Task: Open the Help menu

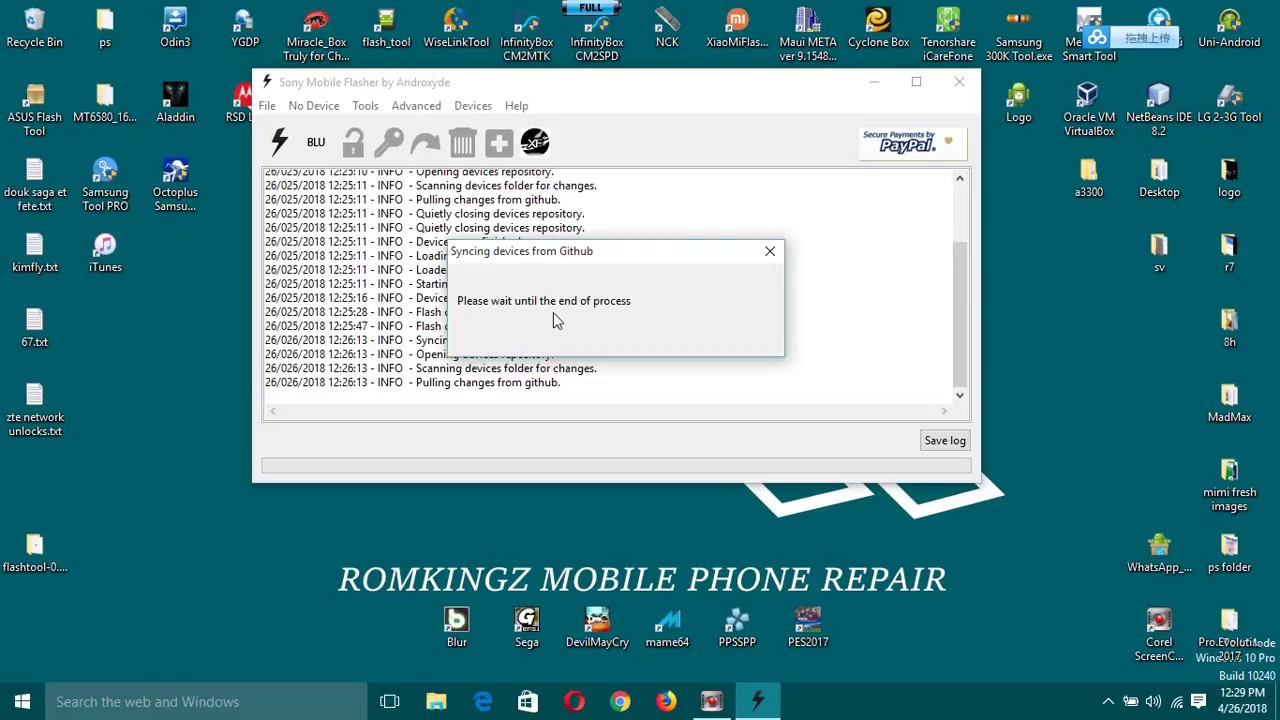Action: 517,106
